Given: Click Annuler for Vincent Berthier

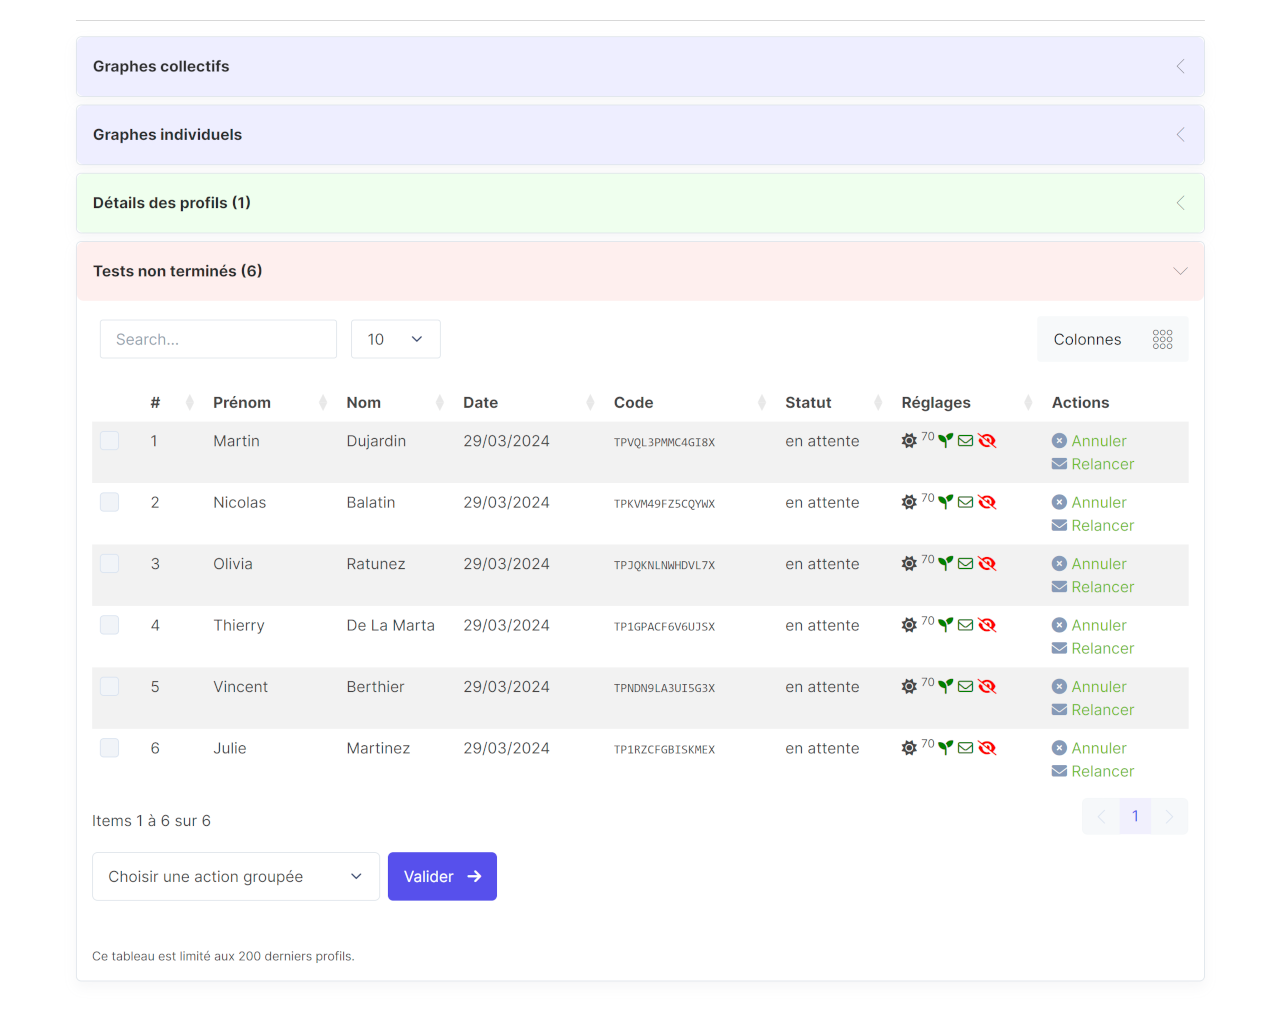Looking at the screenshot, I should (1099, 687).
